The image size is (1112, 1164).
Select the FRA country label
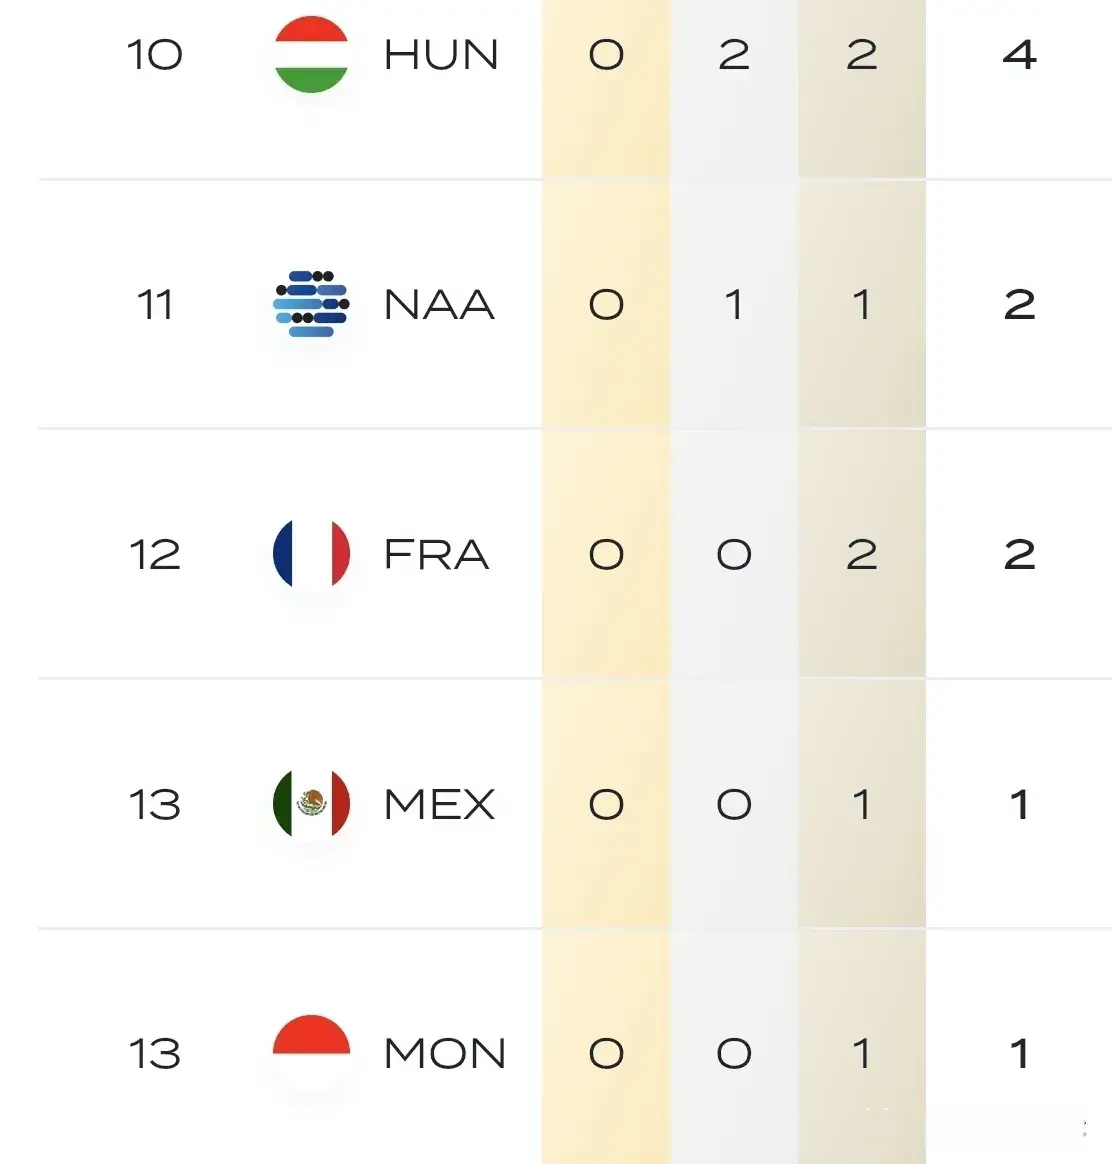point(436,555)
